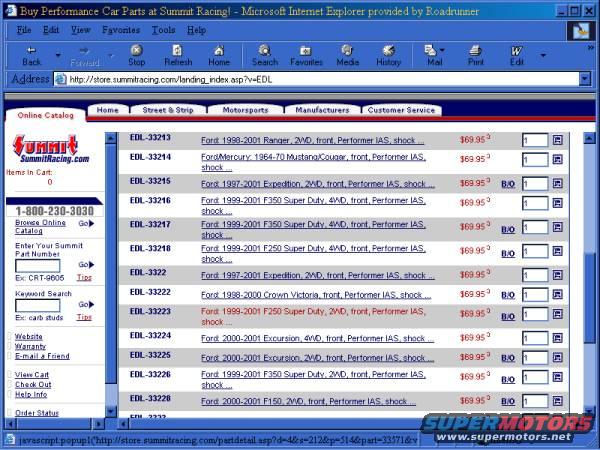Open the Search toolbar icon

tap(265, 54)
